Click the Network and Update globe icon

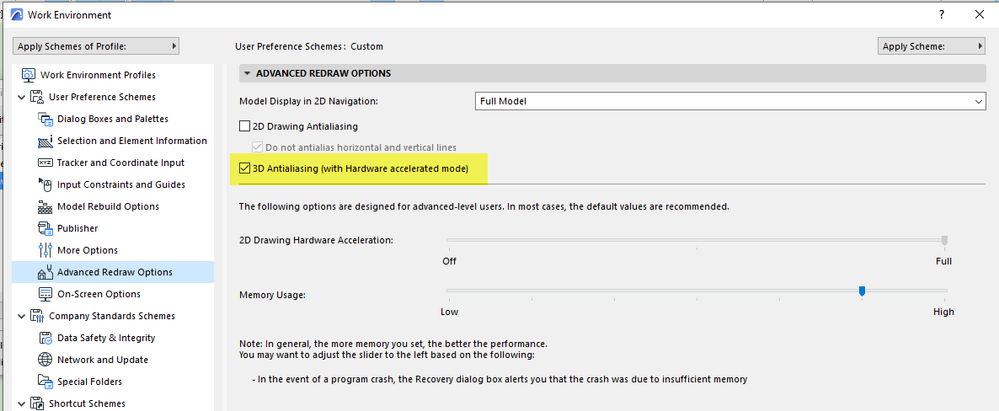[x=45, y=360]
